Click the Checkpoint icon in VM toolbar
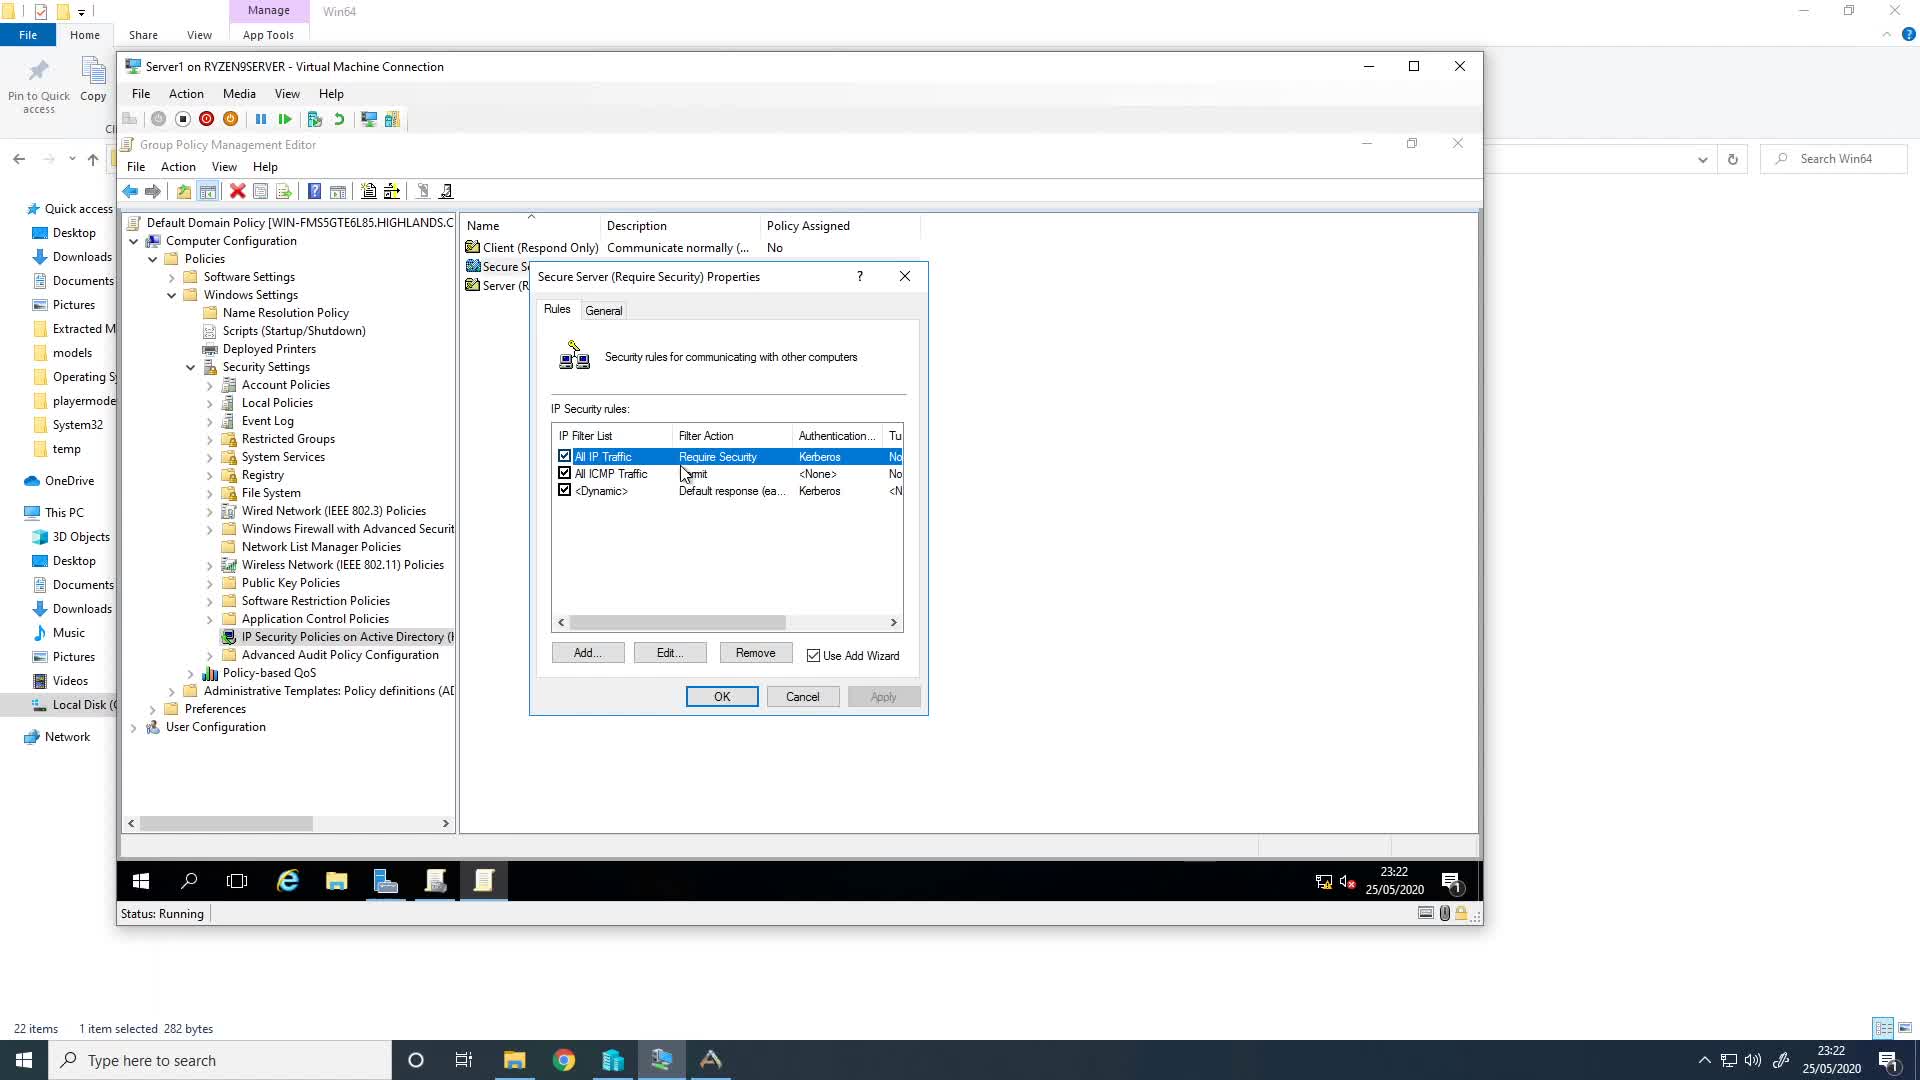Viewport: 1920px width, 1080px height. point(314,119)
